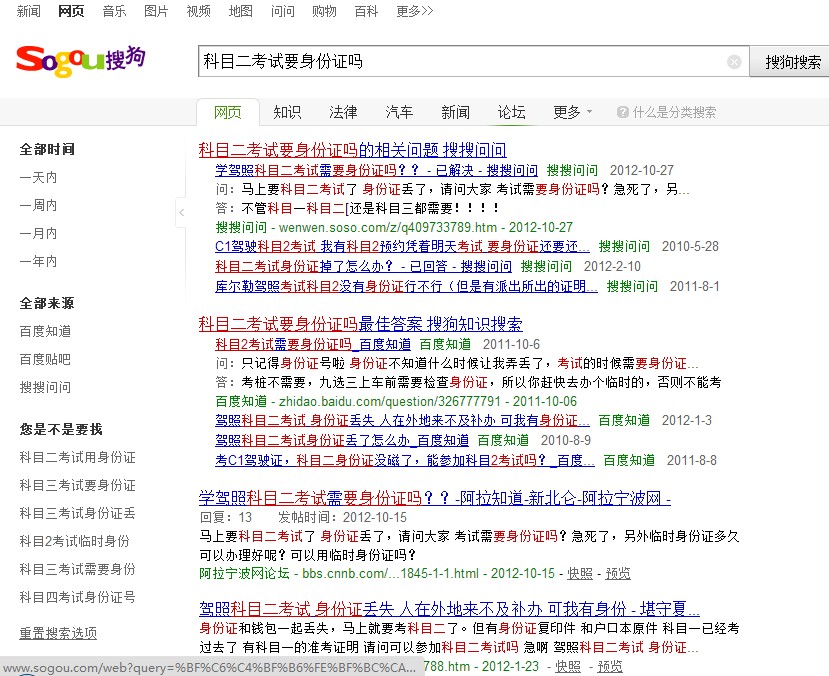Switch to the 论坛 category tab
The image size is (829, 676).
(x=511, y=112)
